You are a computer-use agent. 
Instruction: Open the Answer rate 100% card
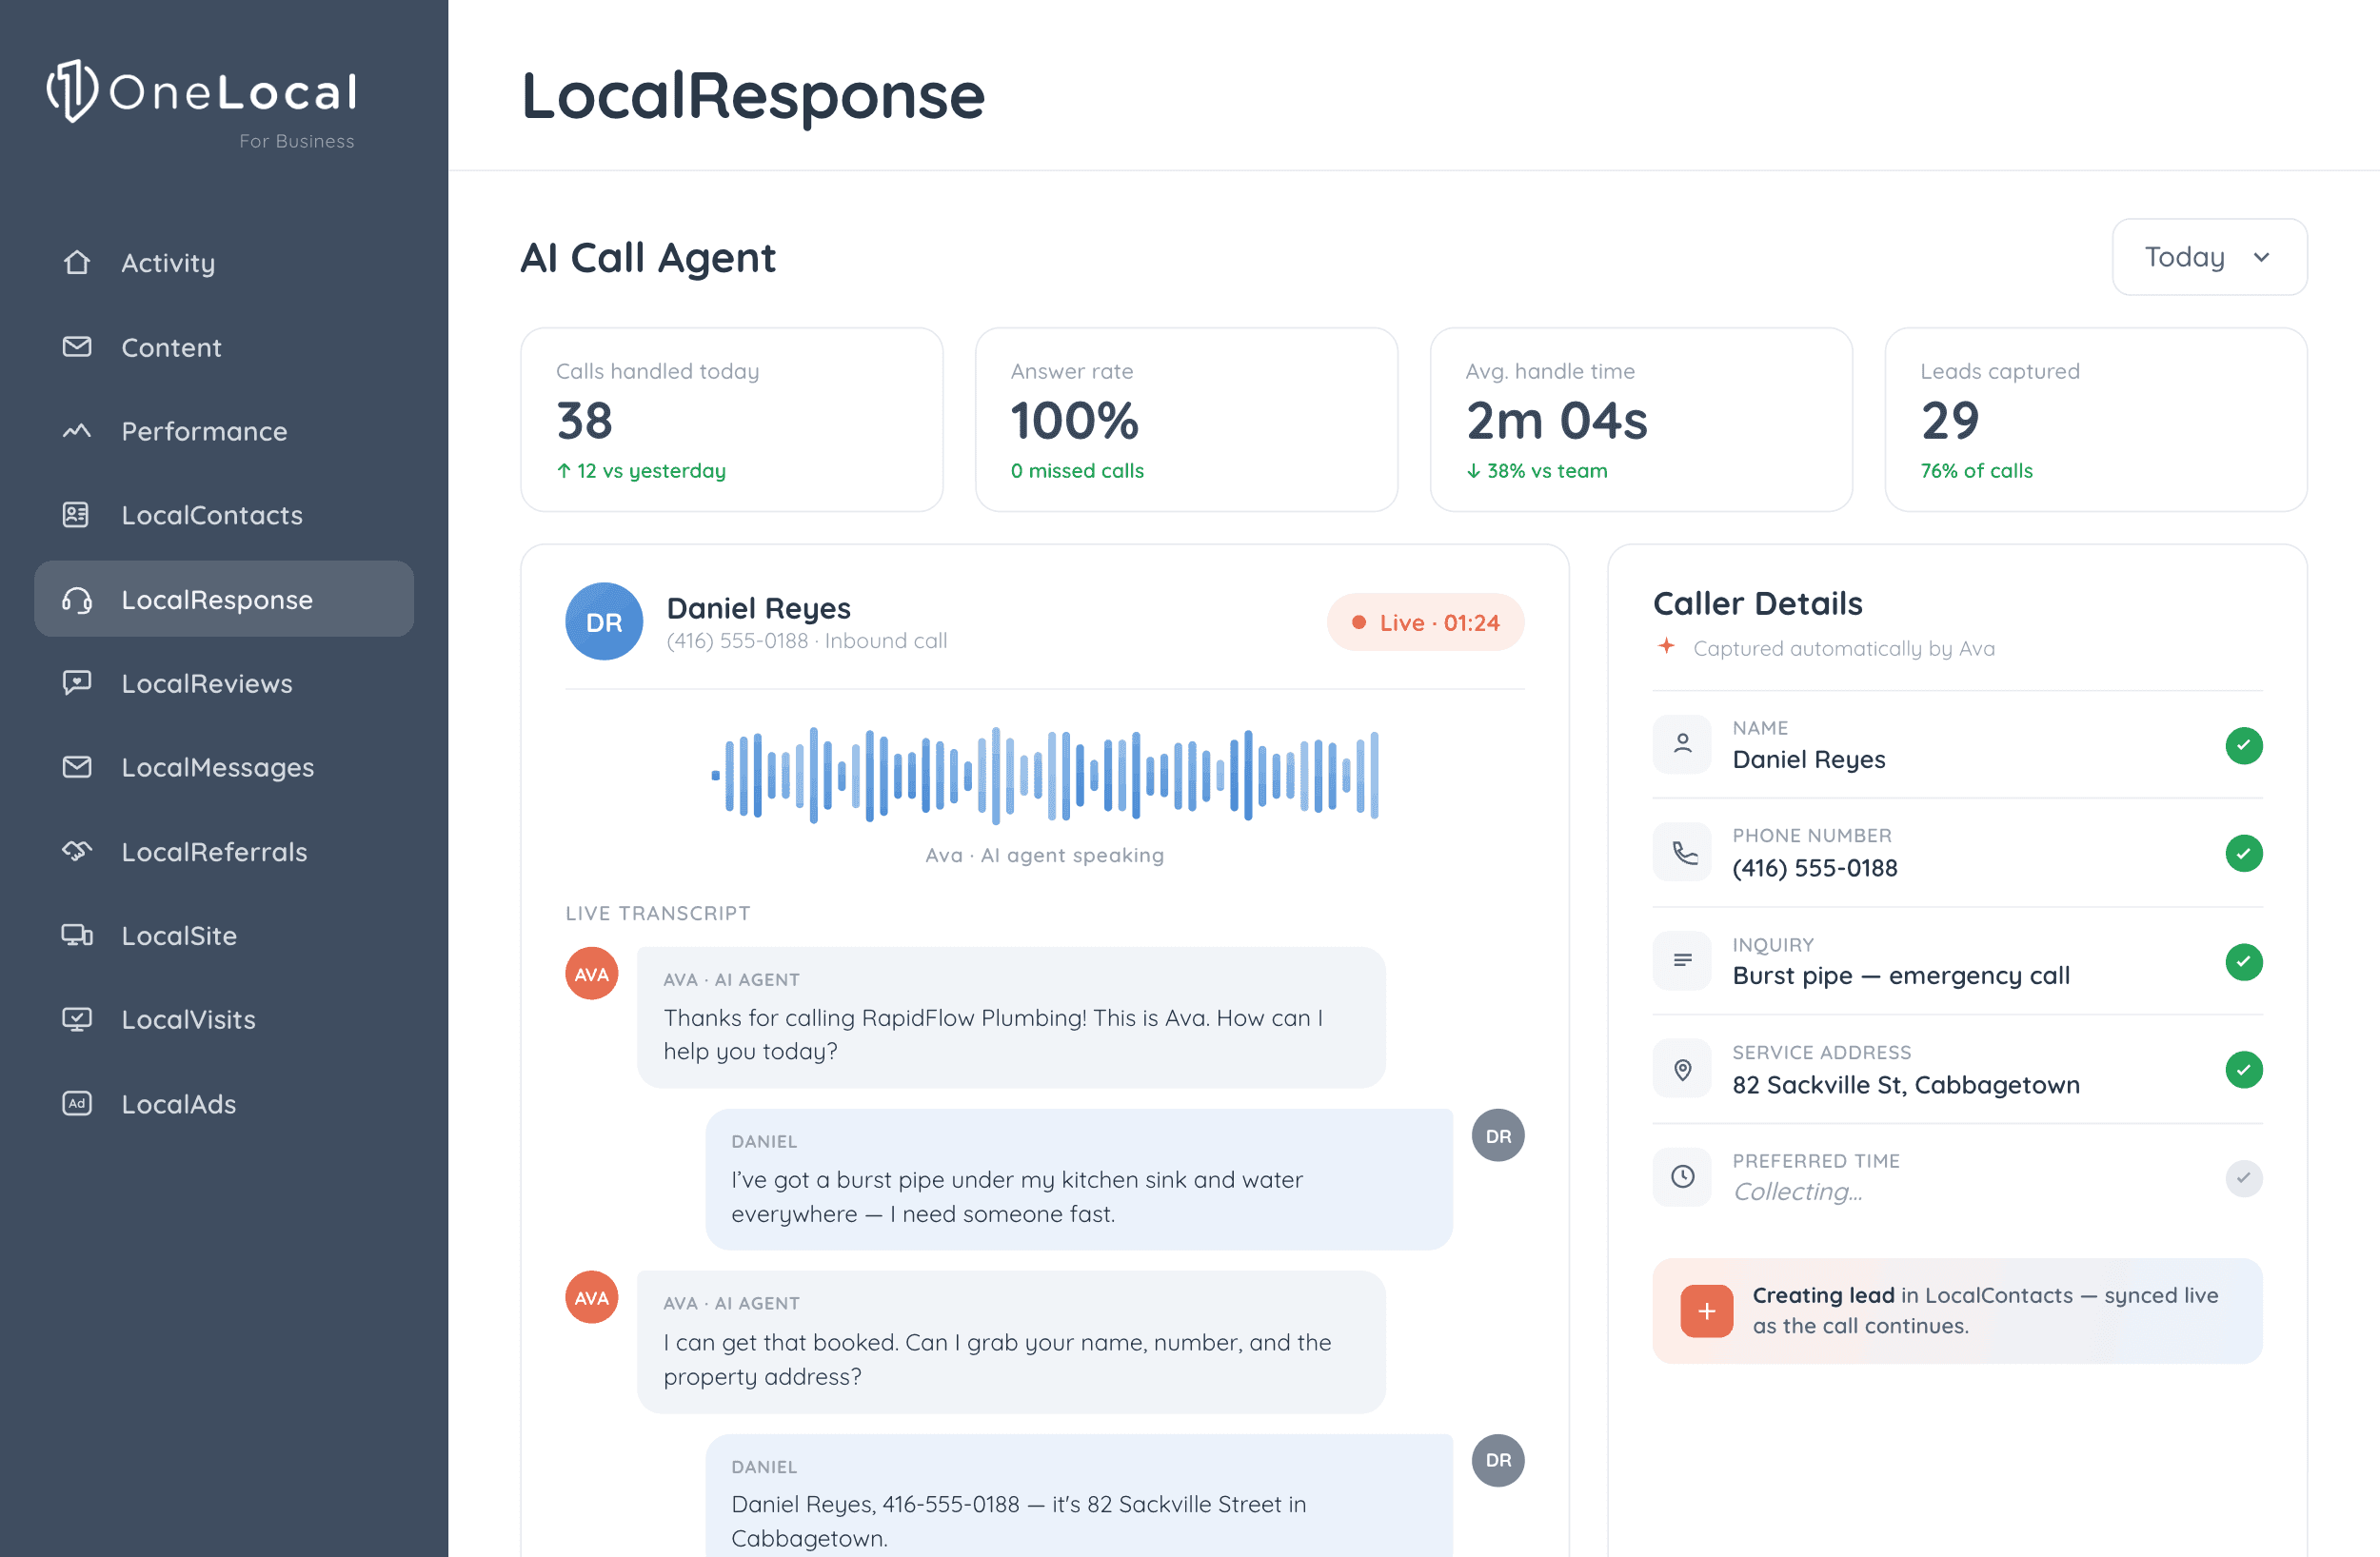coord(1186,419)
